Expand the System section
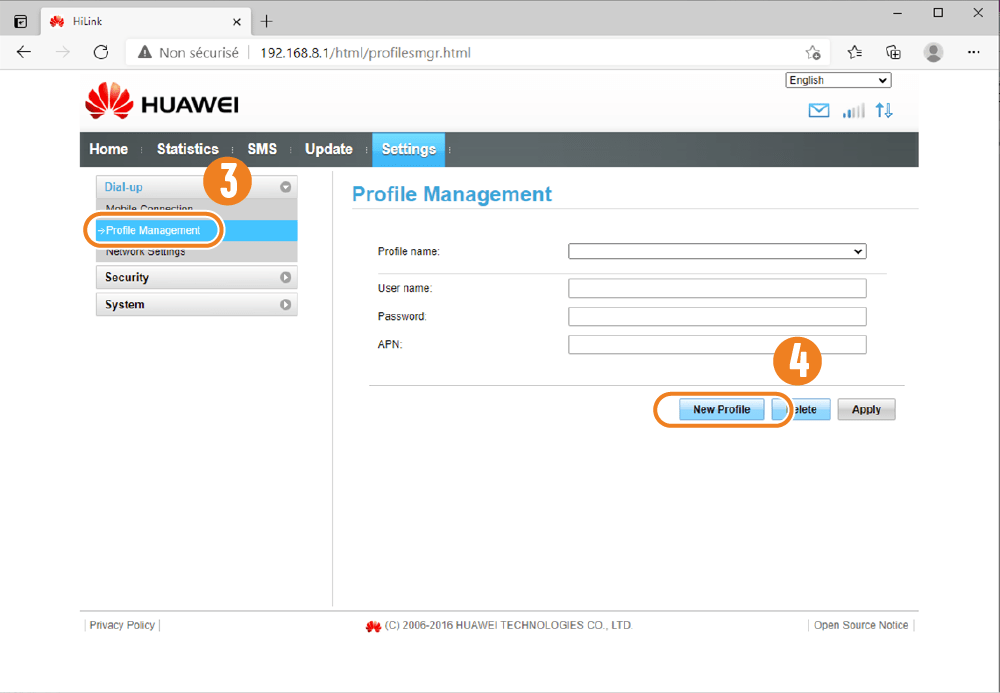This screenshot has height=693, width=1000. pyautogui.click(x=196, y=305)
